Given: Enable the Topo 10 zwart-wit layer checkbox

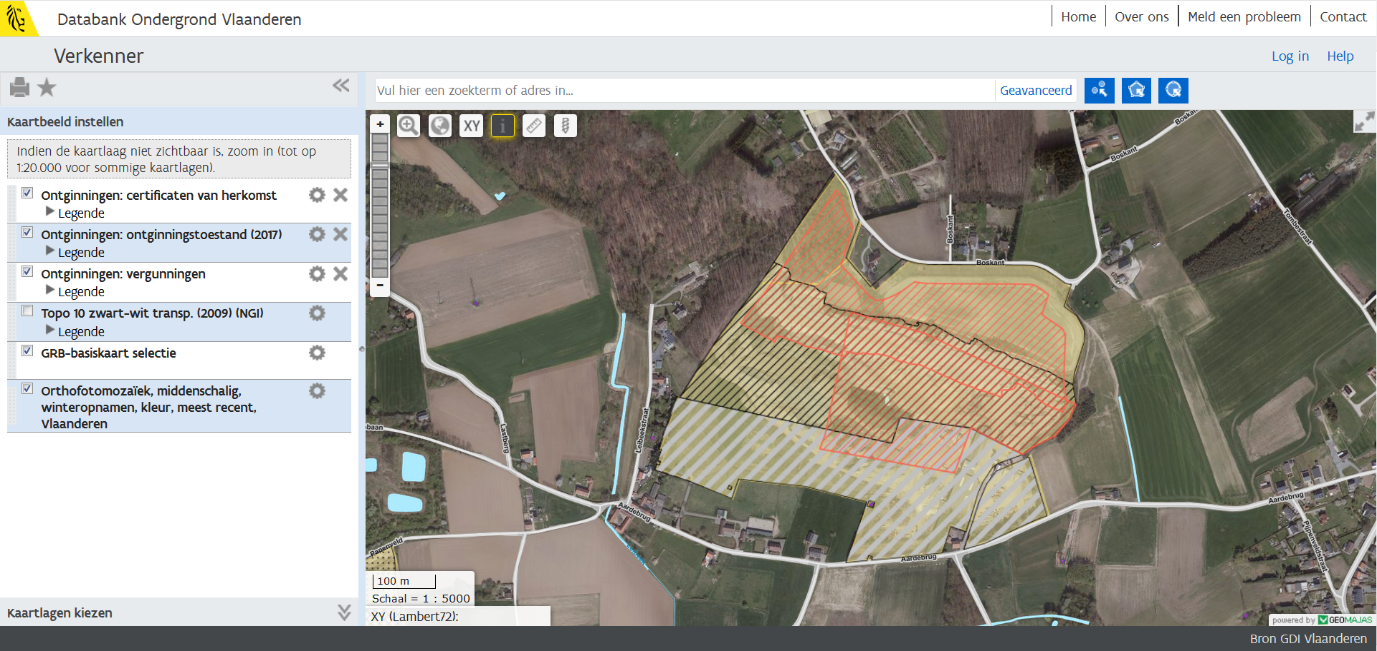Looking at the screenshot, I should [27, 312].
